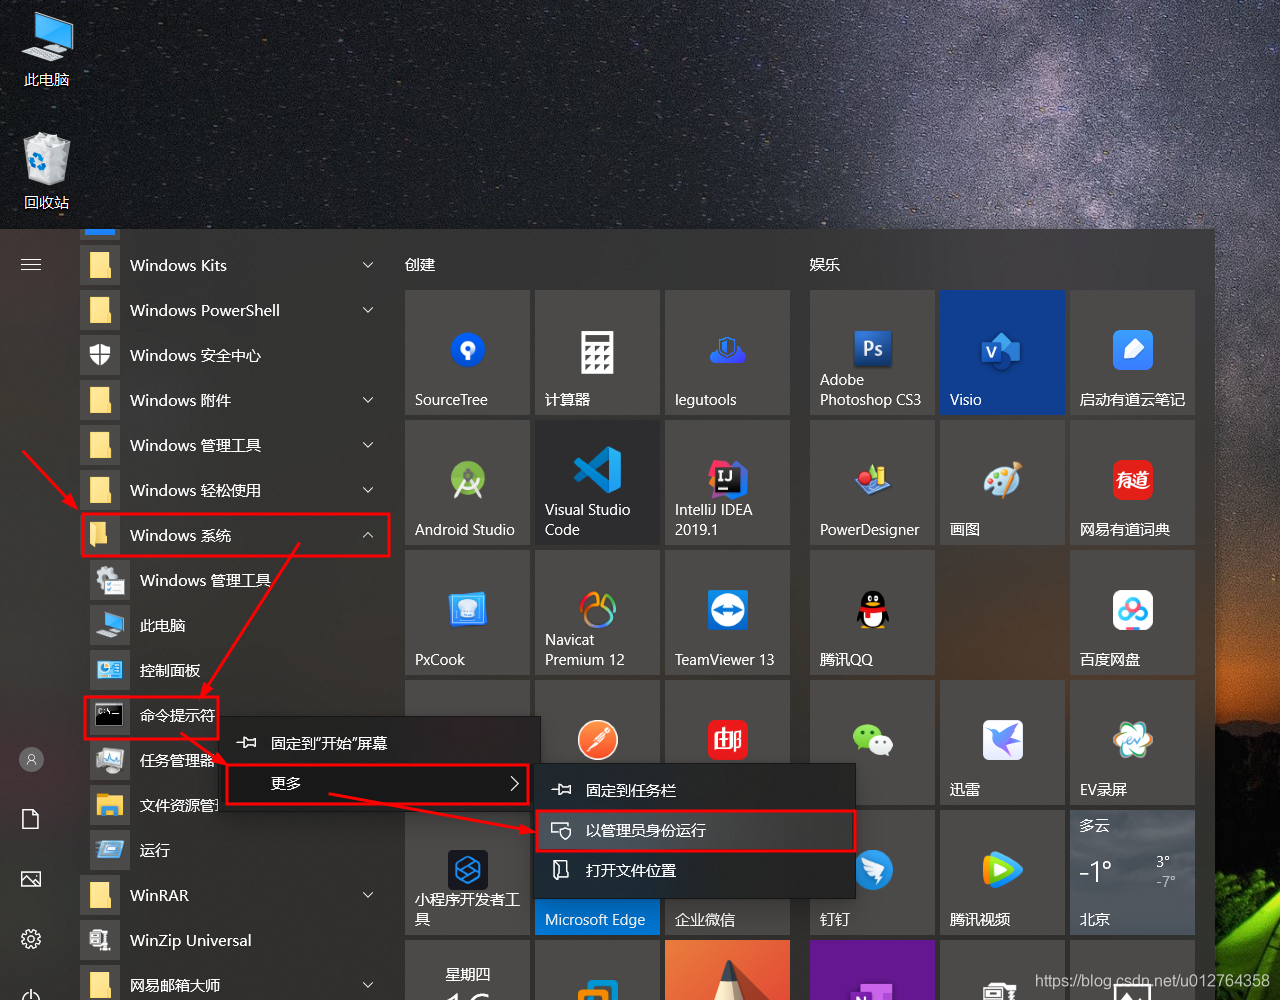This screenshot has height=1000, width=1280.
Task: Launch Adobe Photoshop CS3 tile
Action: coord(872,352)
